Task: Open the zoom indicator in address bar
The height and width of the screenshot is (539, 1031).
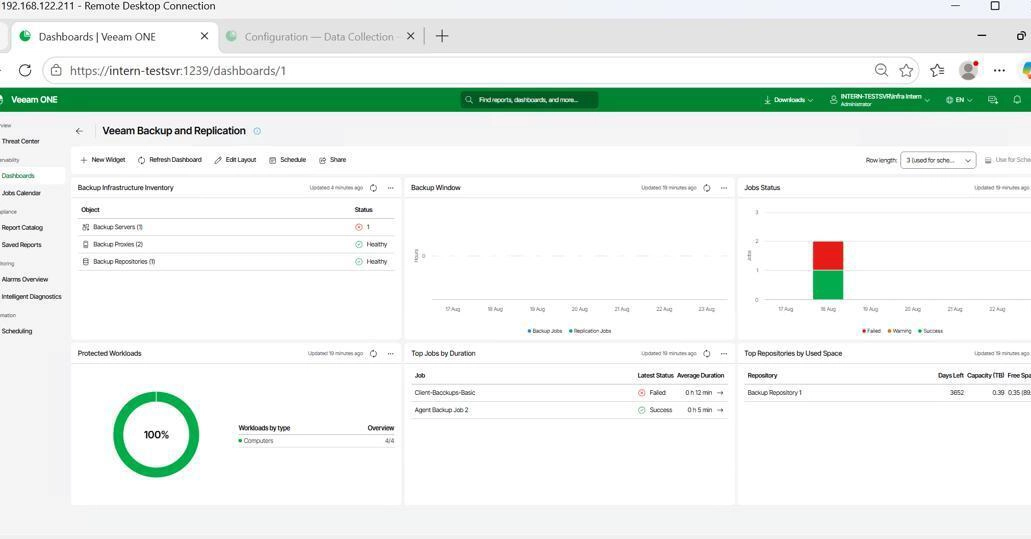Action: [x=881, y=70]
